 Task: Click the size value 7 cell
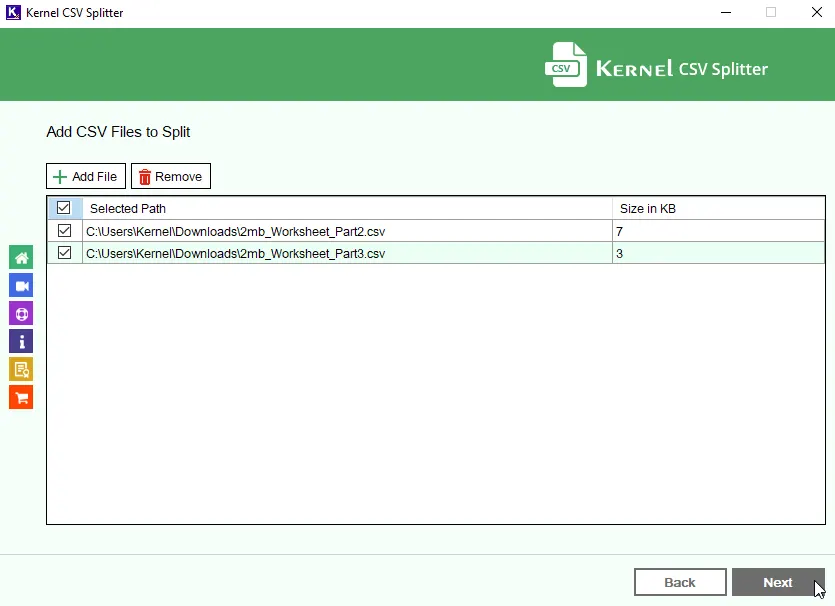(718, 232)
